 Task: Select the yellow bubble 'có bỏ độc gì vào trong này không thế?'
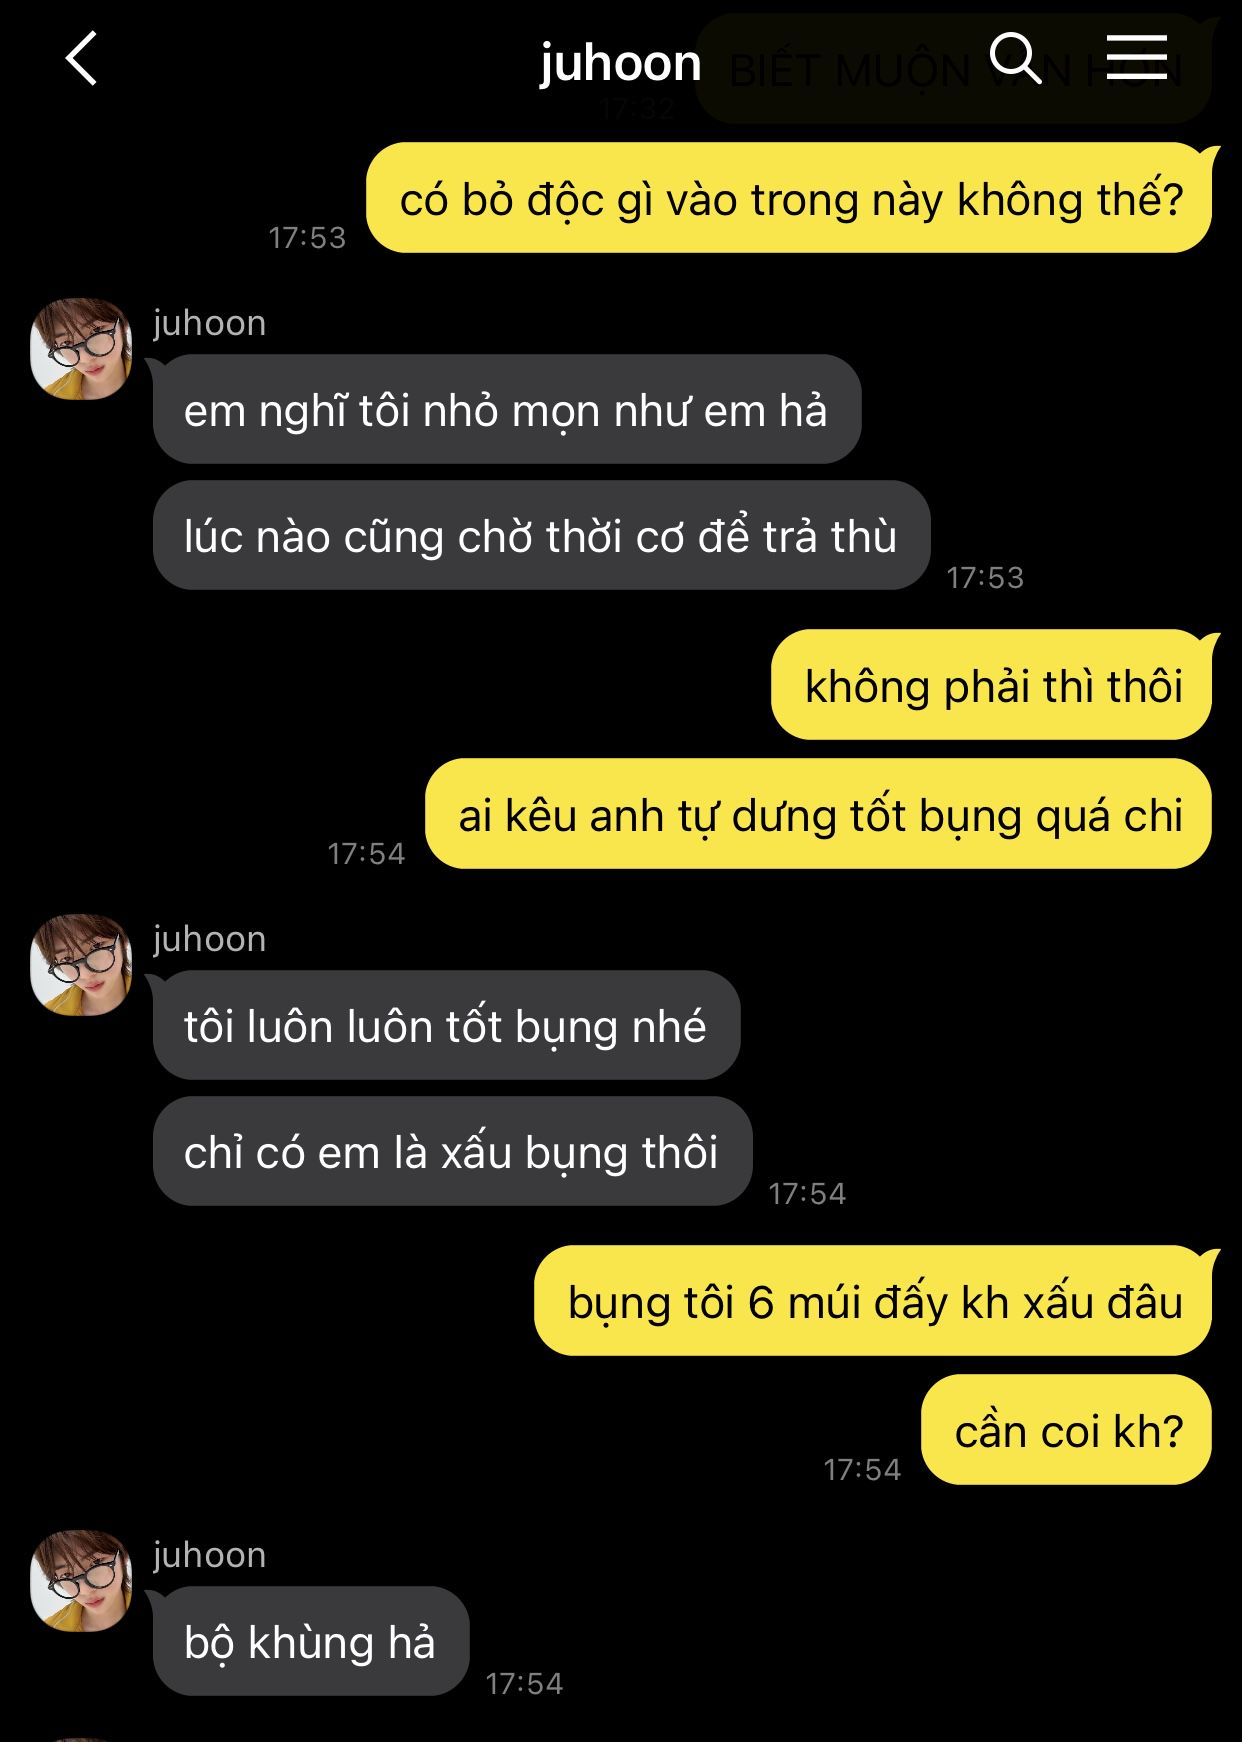coord(789,198)
